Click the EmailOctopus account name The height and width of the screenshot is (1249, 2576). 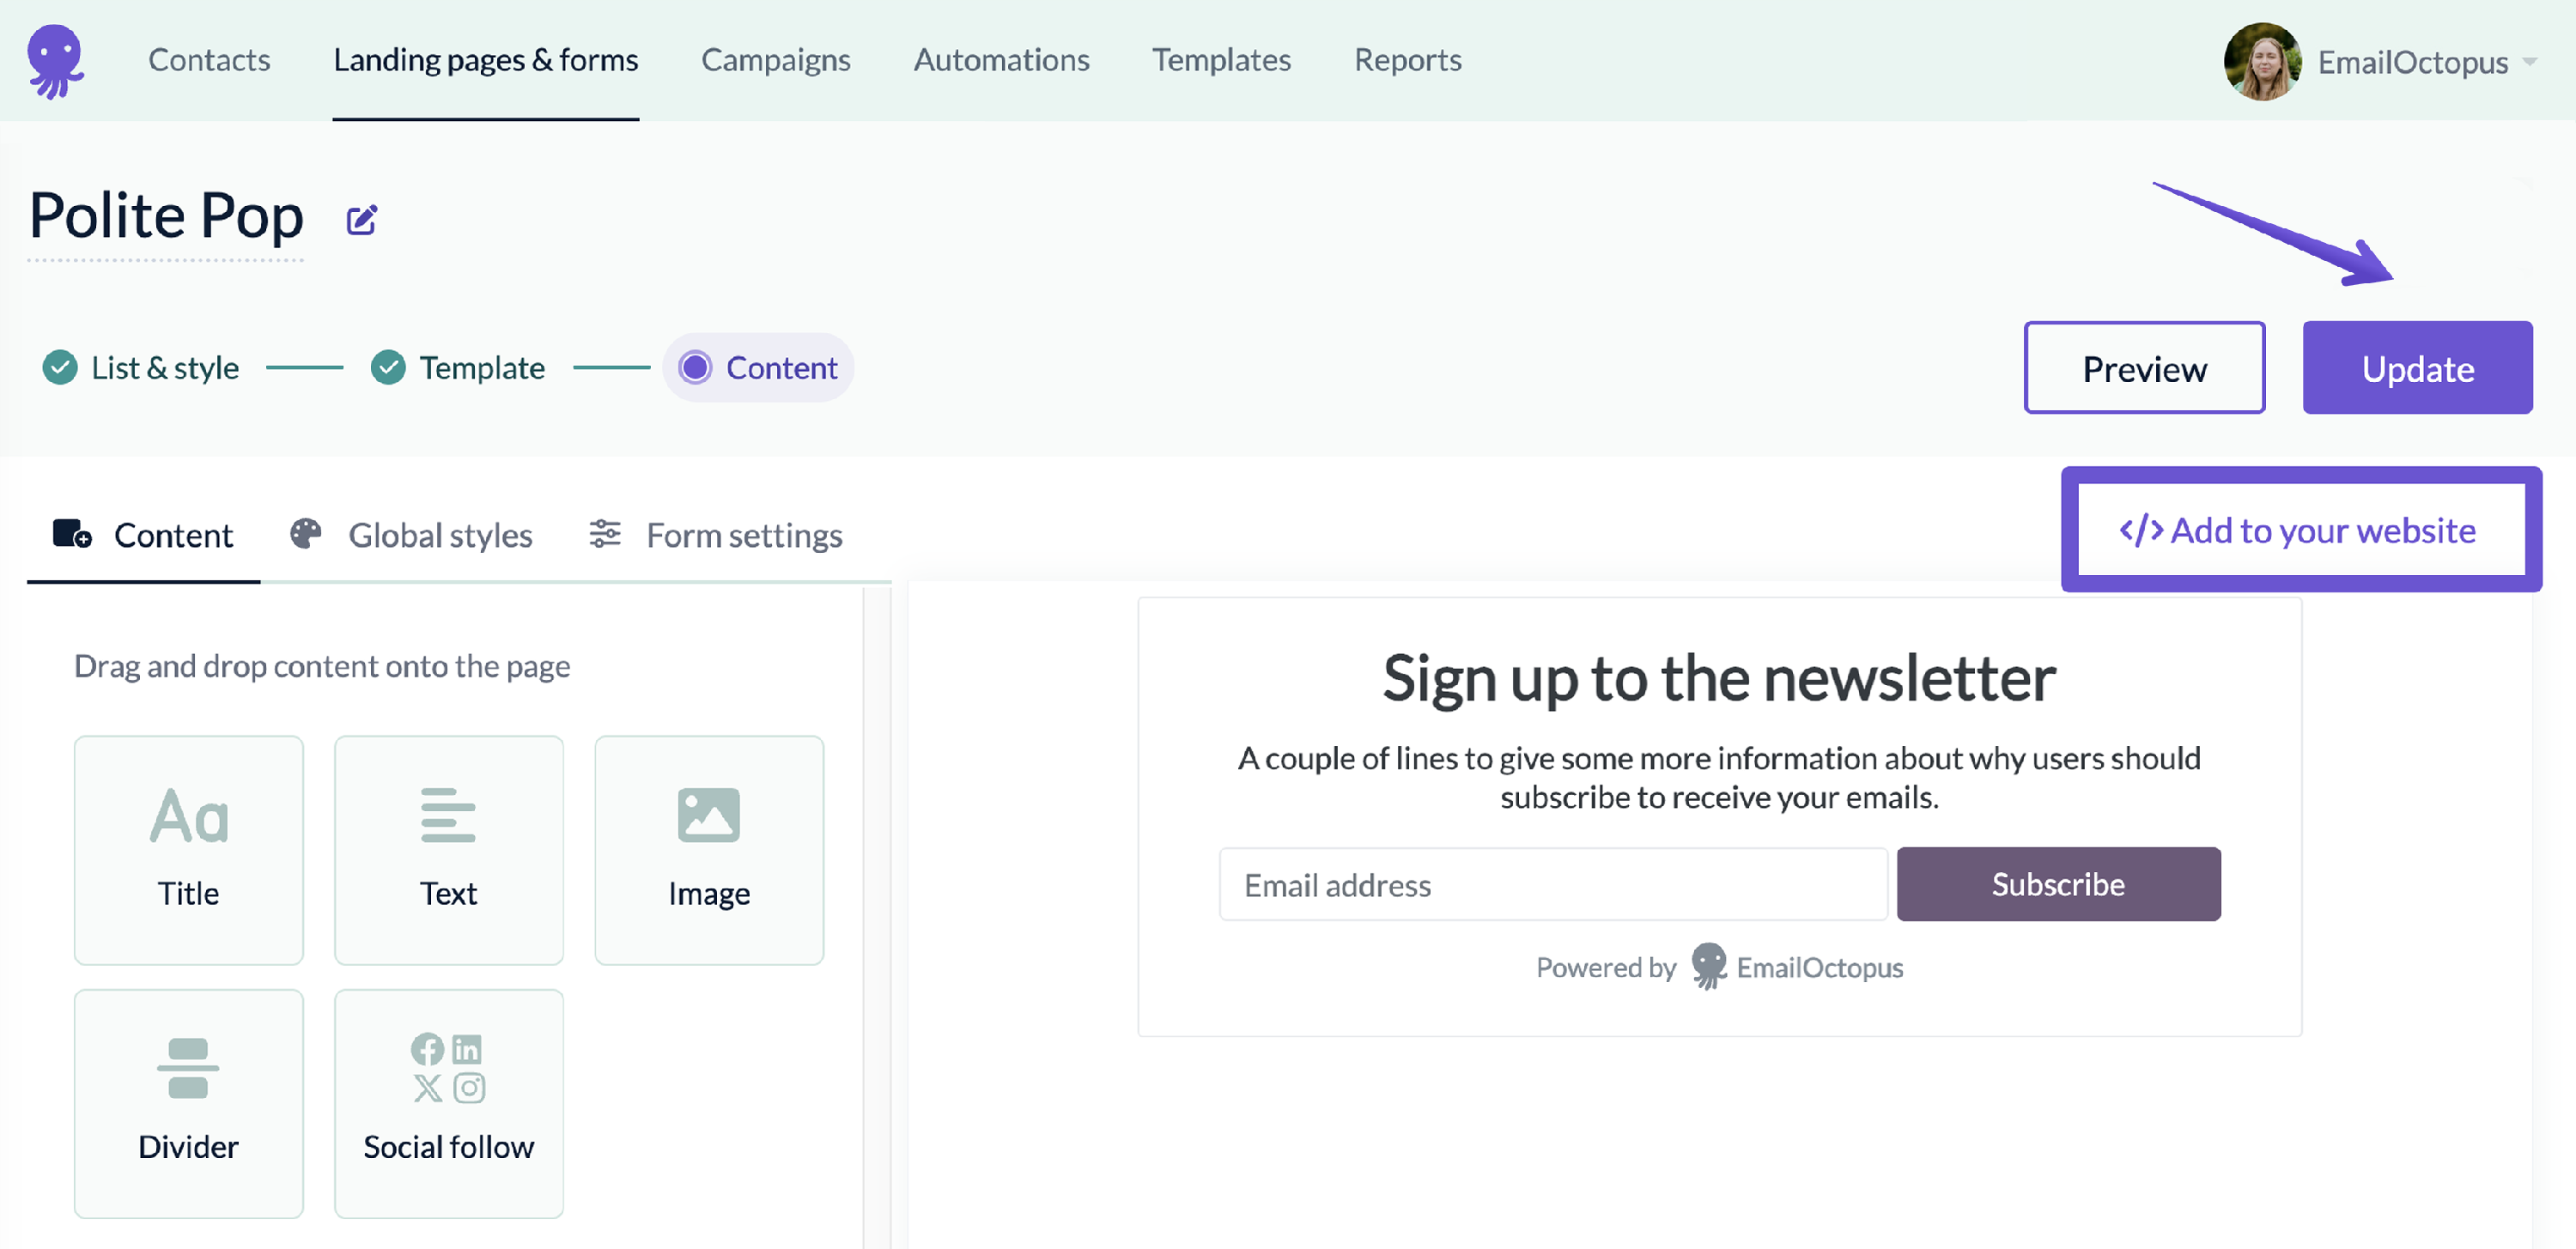(x=2412, y=62)
